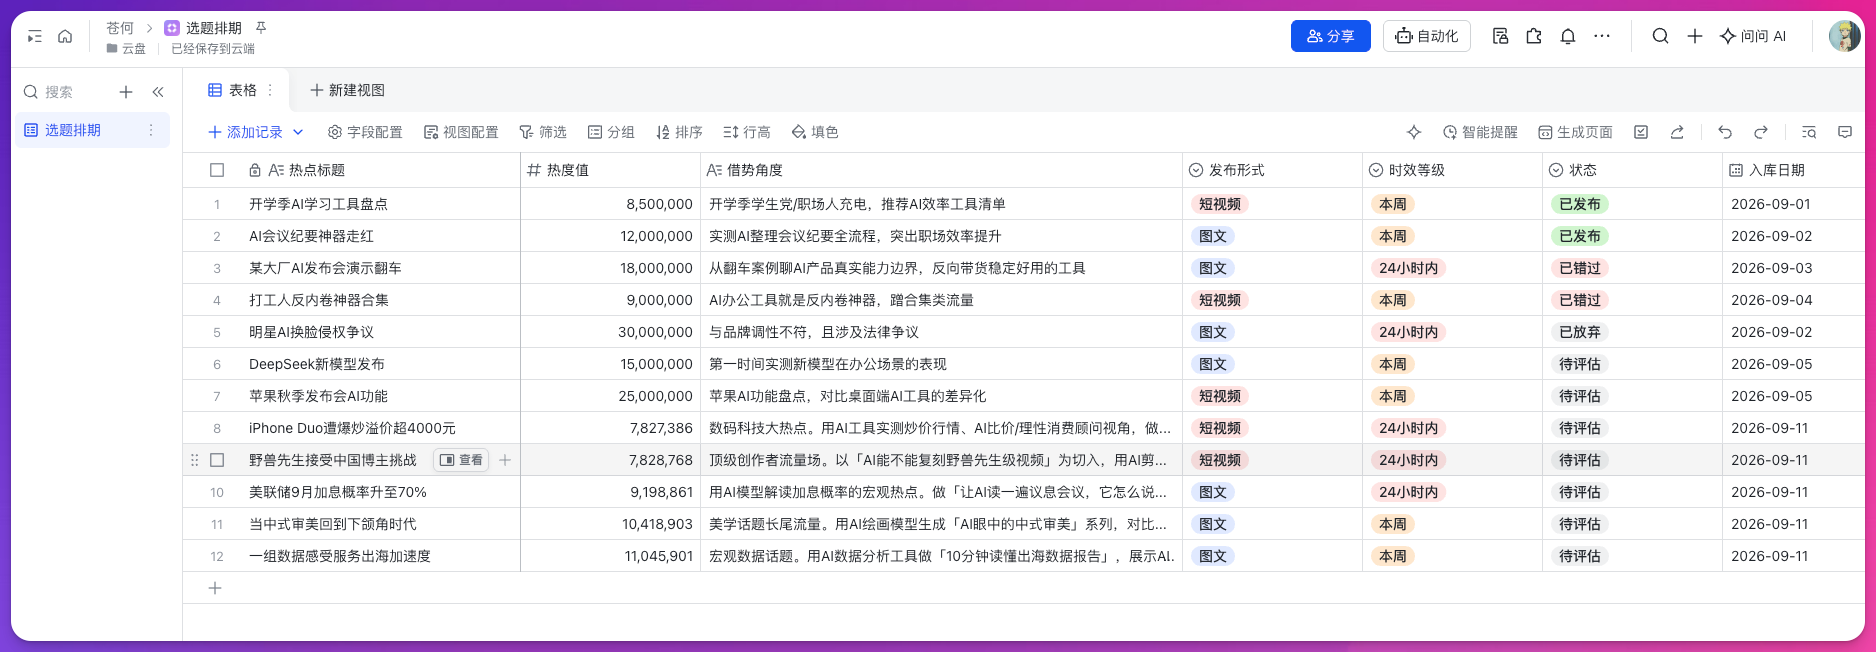Pin the 选题排期 document
This screenshot has width=1876, height=652.
pyautogui.click(x=261, y=28)
